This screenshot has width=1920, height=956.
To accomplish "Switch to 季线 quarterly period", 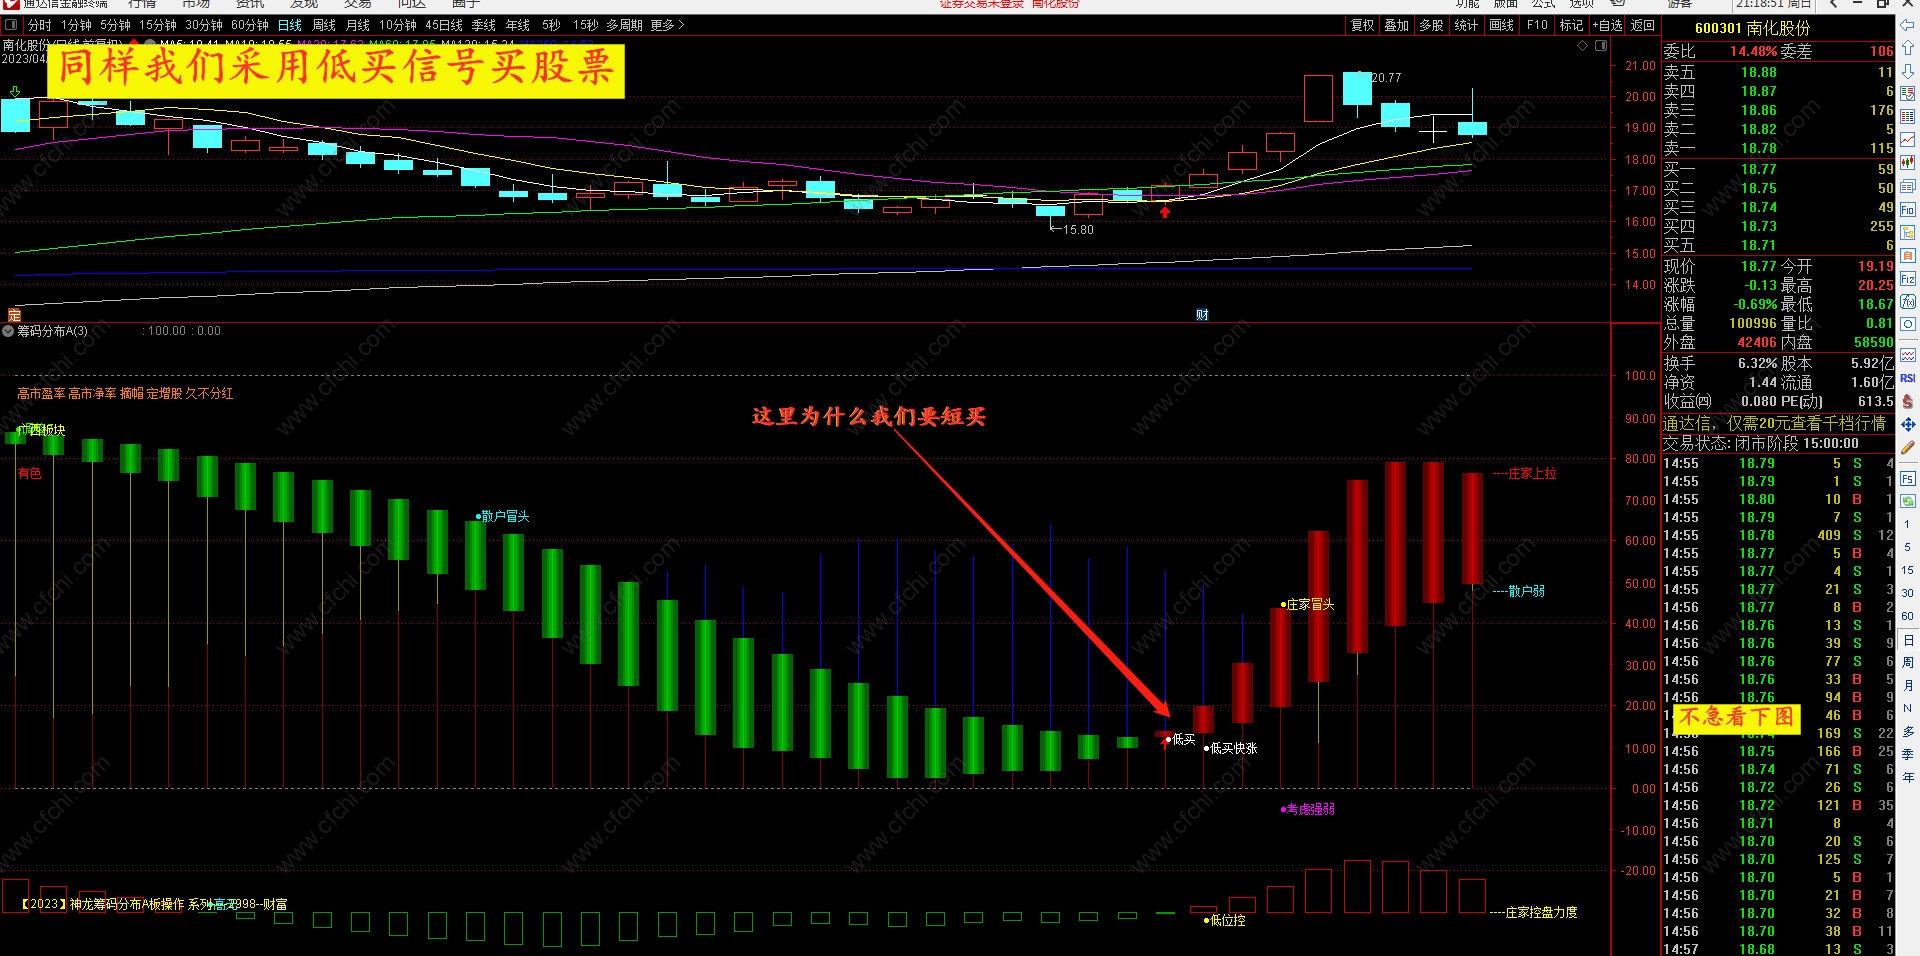I will pyautogui.click(x=484, y=25).
